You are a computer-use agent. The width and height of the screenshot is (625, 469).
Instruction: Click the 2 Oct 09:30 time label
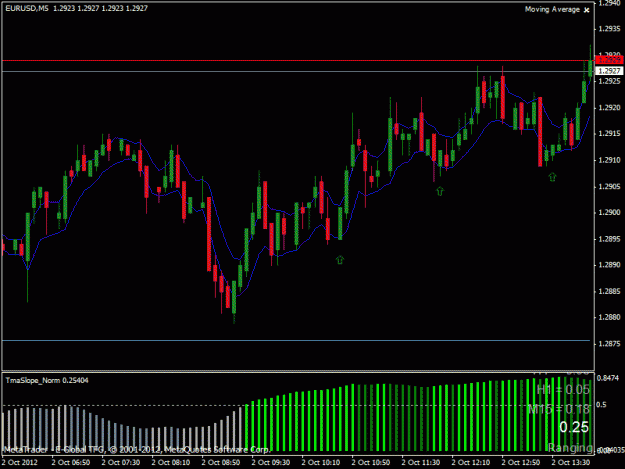point(271,463)
